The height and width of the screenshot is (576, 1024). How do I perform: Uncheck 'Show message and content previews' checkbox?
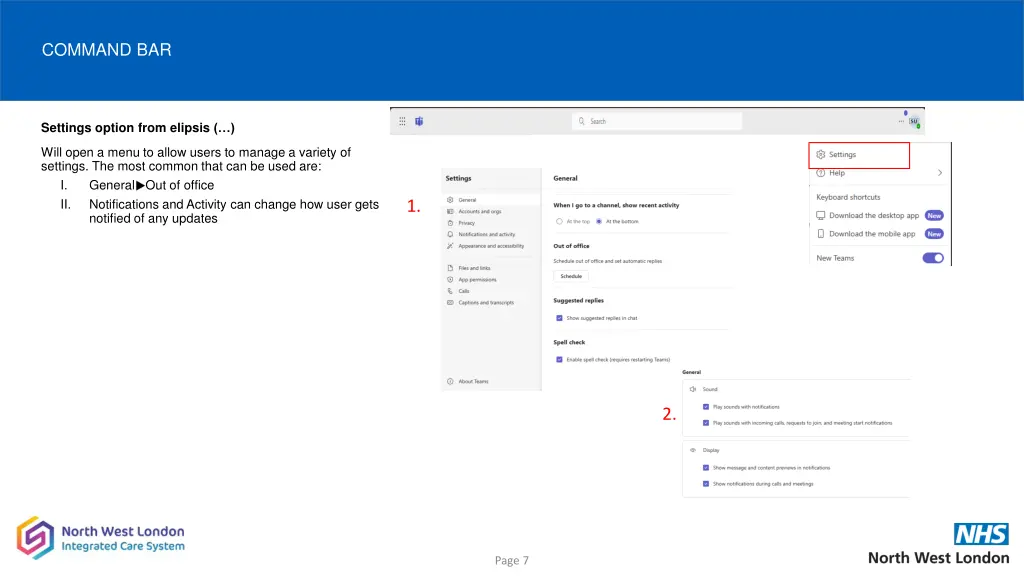tap(706, 468)
